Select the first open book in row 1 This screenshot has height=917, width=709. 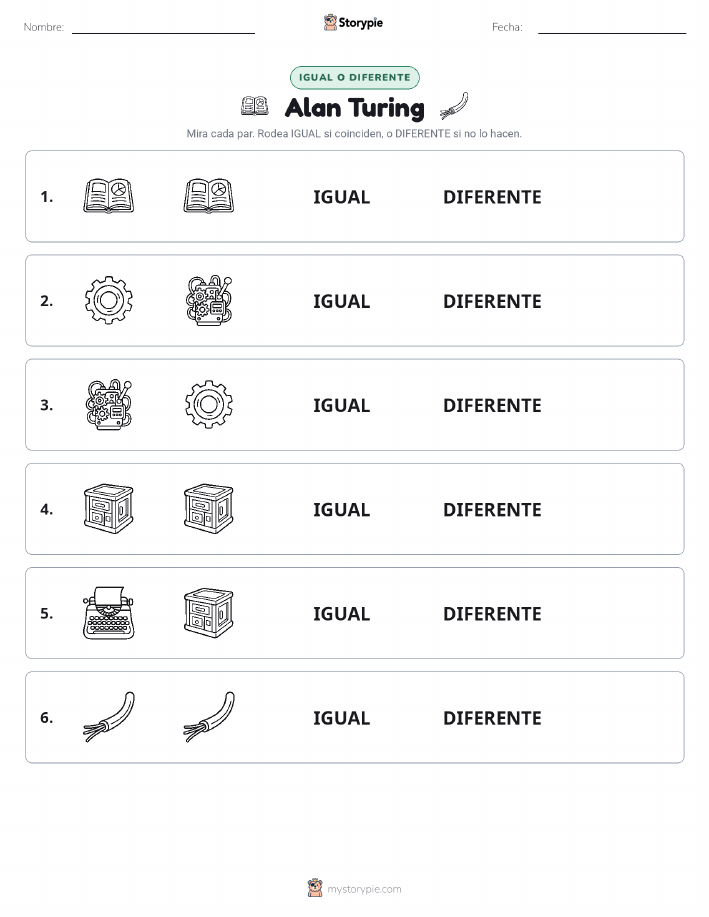coord(108,196)
